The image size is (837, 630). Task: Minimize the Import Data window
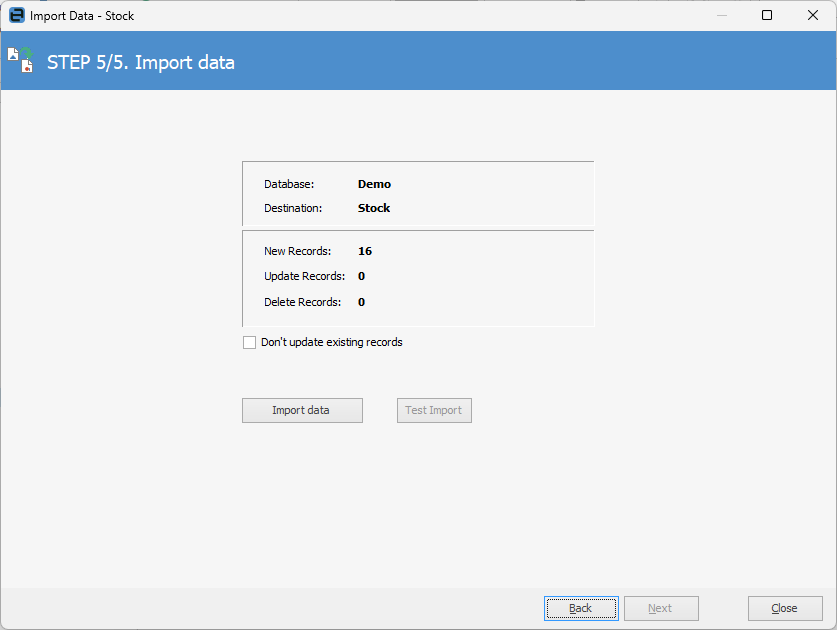[721, 16]
